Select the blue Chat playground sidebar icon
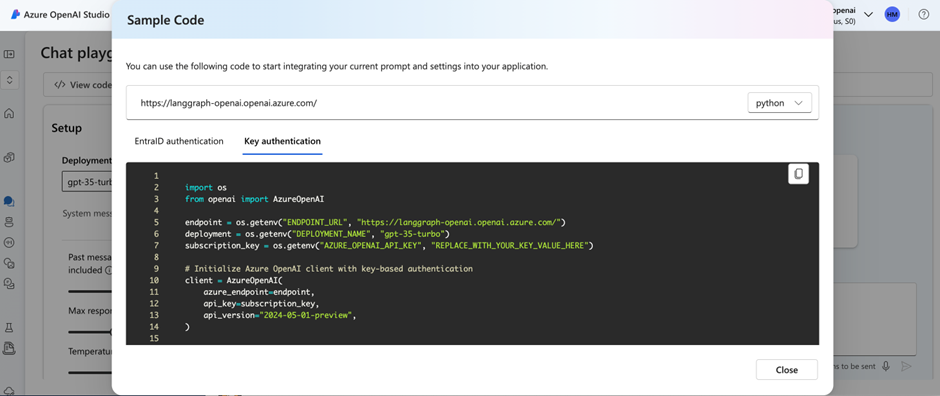The image size is (940, 396). coord(9,201)
